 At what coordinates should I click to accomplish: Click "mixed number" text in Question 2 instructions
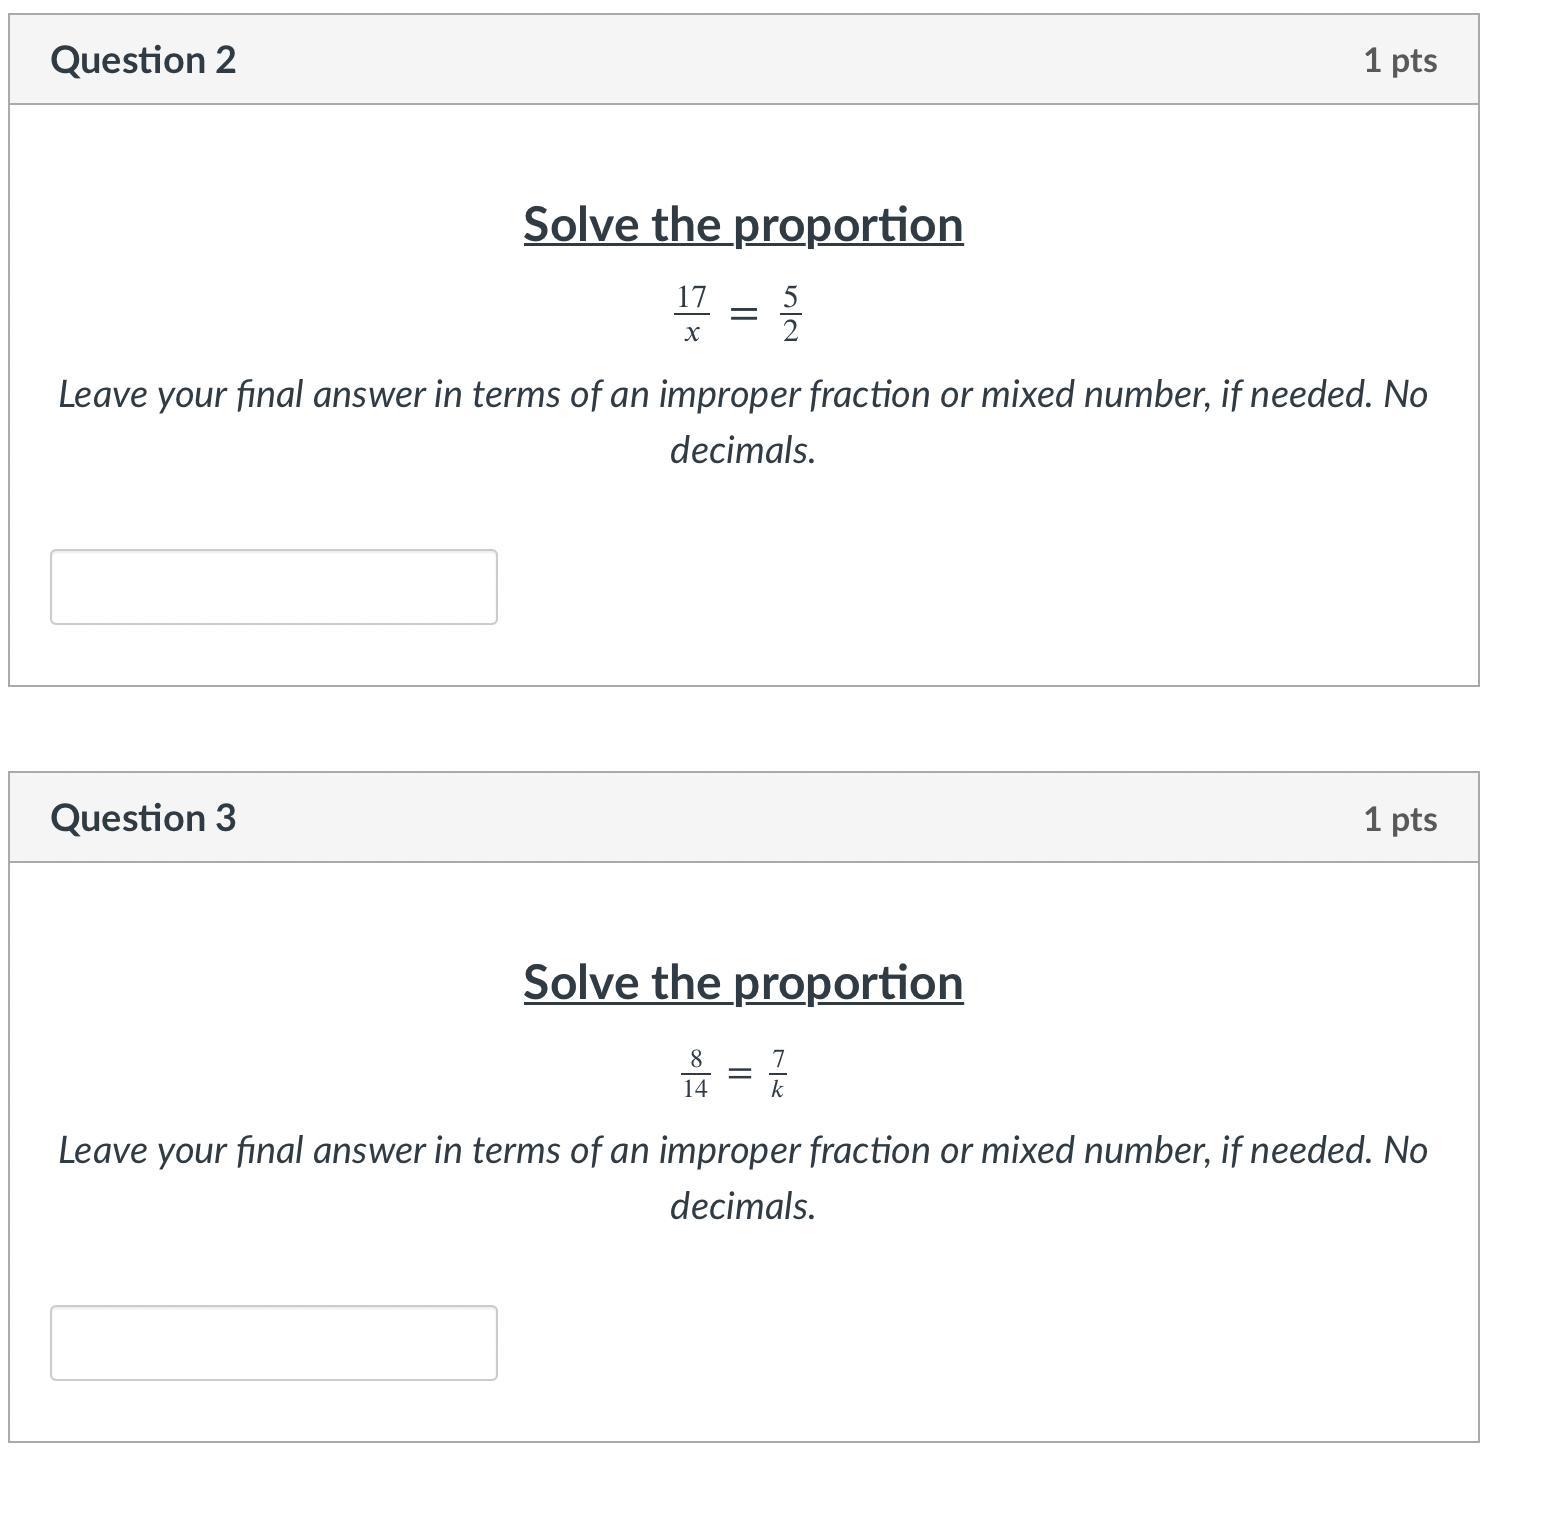(x=1092, y=394)
